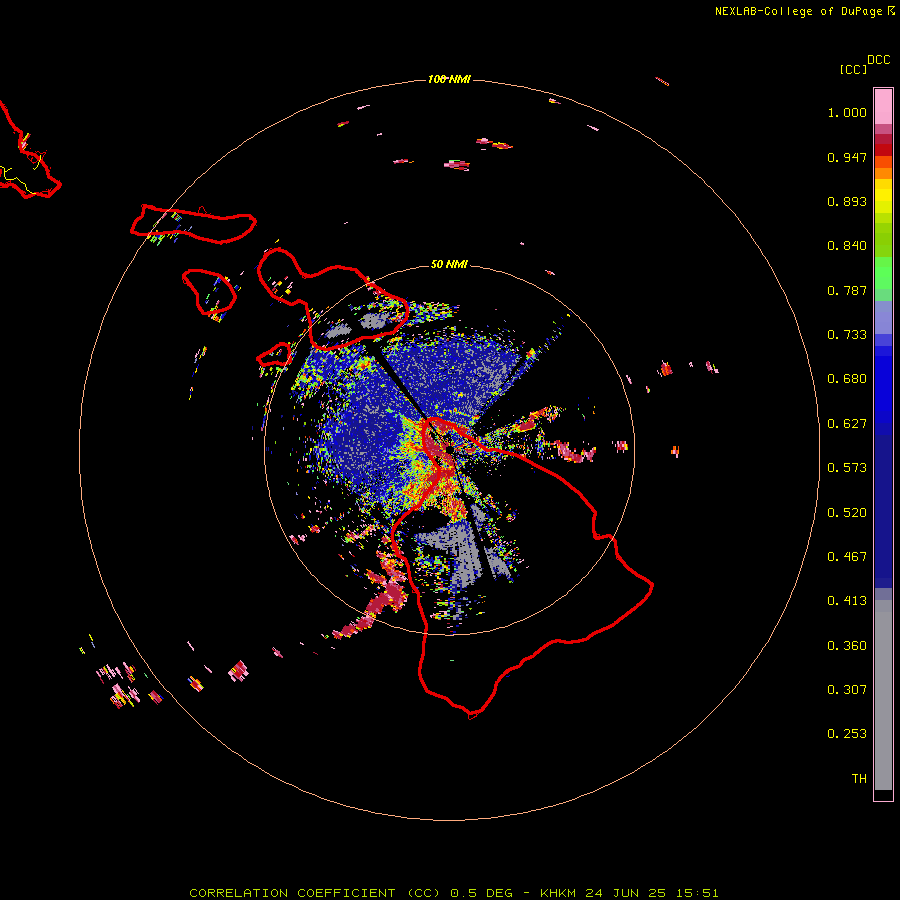Click the 0.520 scale value

[x=847, y=513]
